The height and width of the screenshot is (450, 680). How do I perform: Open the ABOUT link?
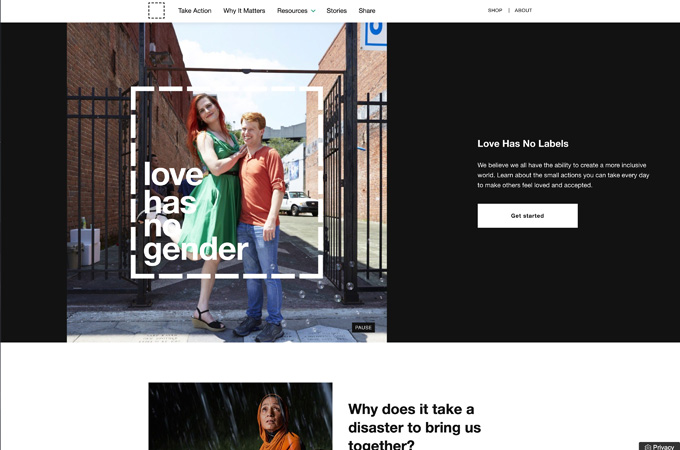pos(523,10)
